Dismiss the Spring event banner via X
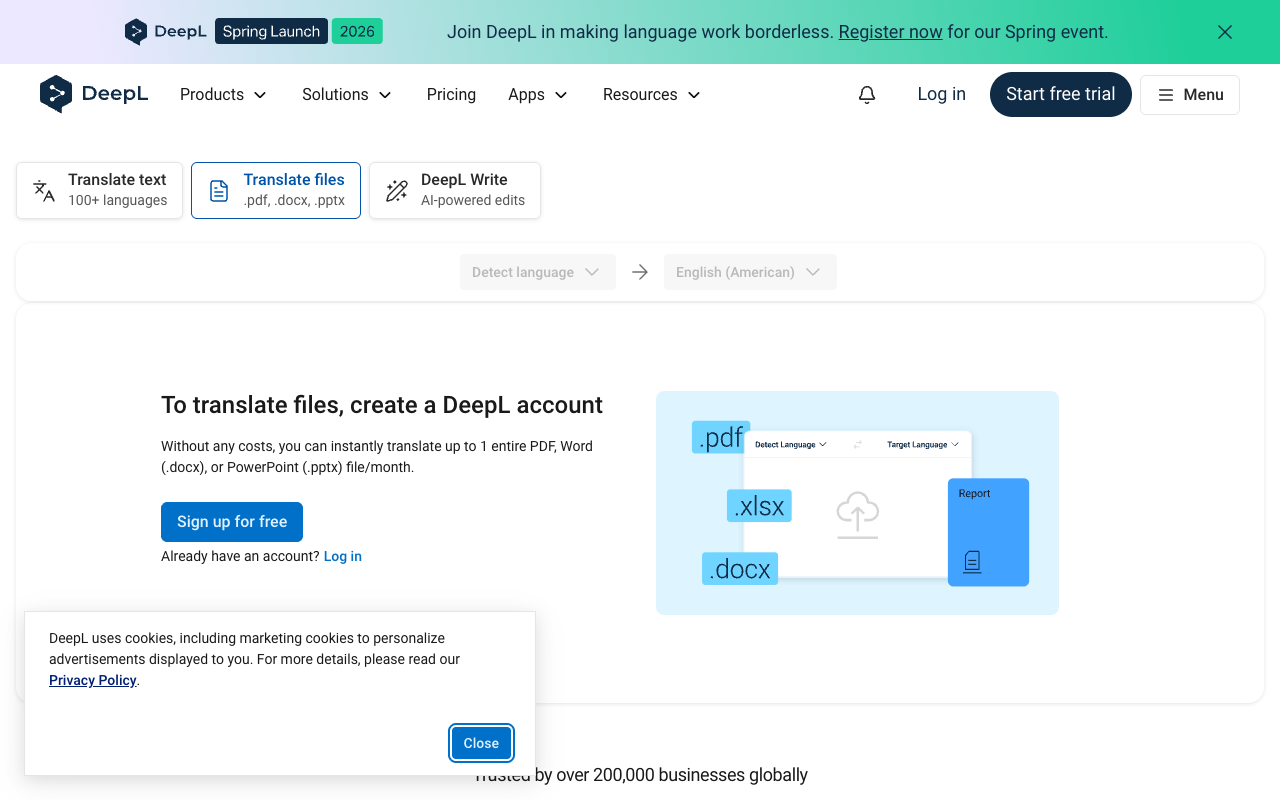Viewport: 1280px width, 800px height. [1224, 31]
